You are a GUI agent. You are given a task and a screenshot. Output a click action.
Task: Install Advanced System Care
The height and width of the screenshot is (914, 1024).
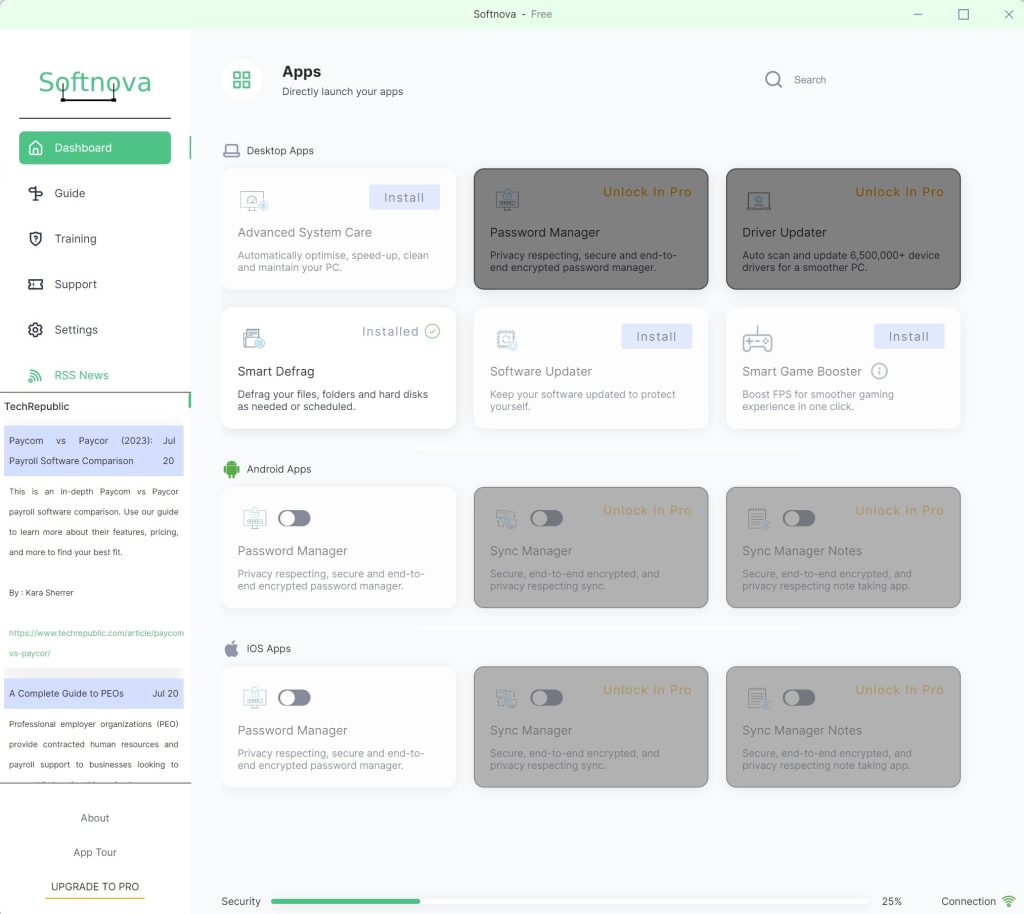[x=404, y=197]
